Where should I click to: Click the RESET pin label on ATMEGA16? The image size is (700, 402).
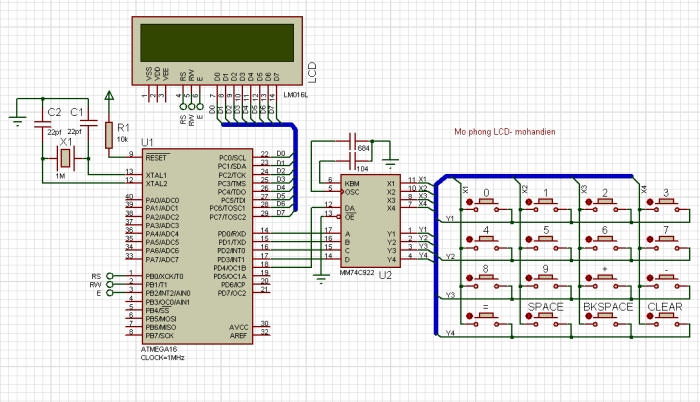157,157
